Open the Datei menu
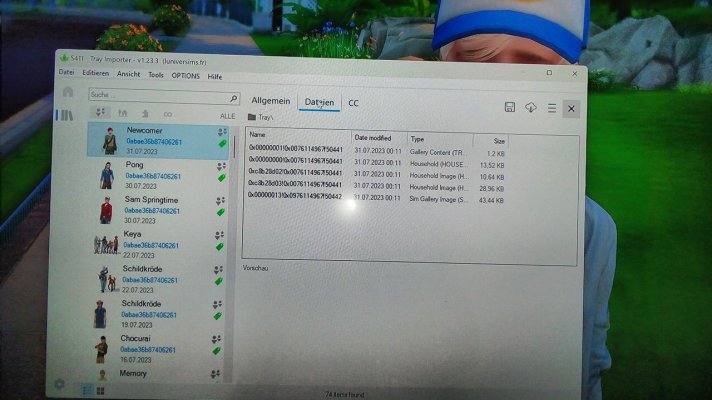The height and width of the screenshot is (400, 712). (66, 72)
